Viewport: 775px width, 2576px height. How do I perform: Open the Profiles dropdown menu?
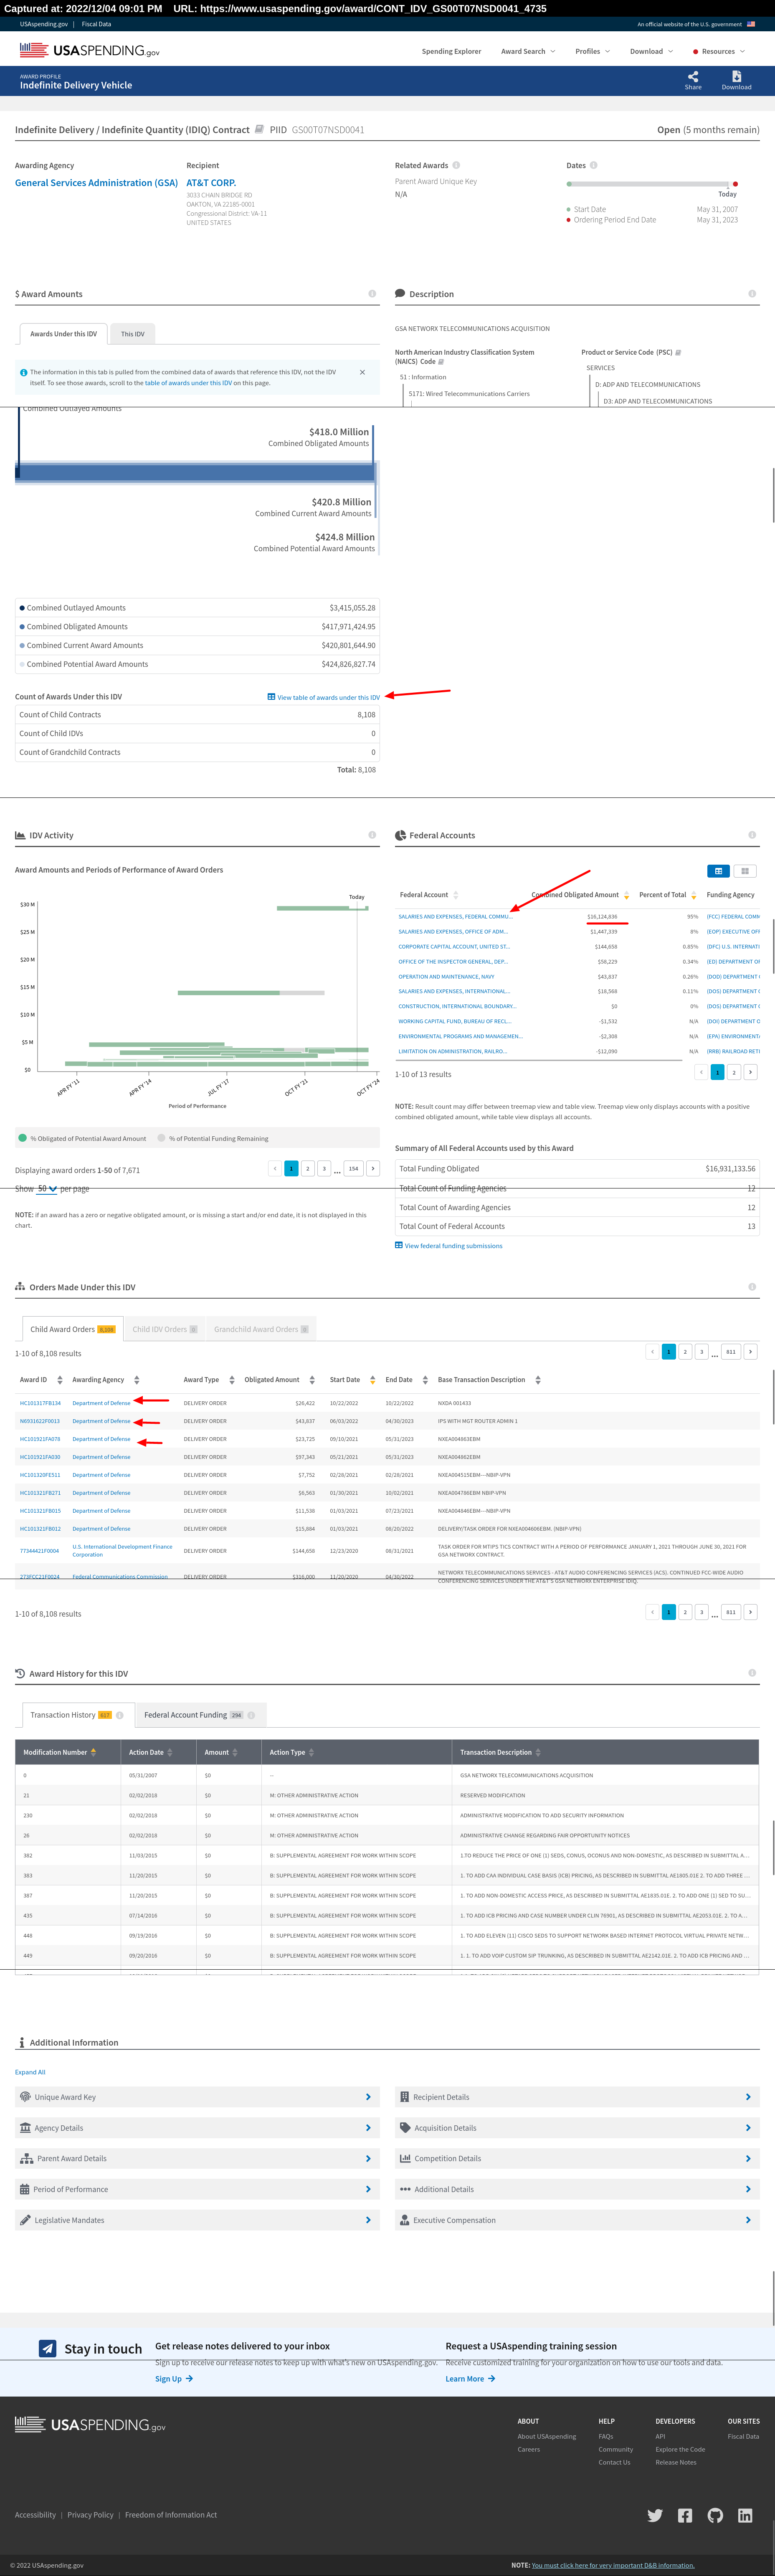point(592,51)
